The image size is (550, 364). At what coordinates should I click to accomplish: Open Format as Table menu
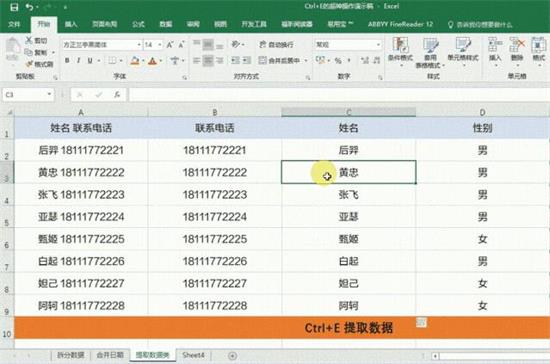tap(430, 52)
